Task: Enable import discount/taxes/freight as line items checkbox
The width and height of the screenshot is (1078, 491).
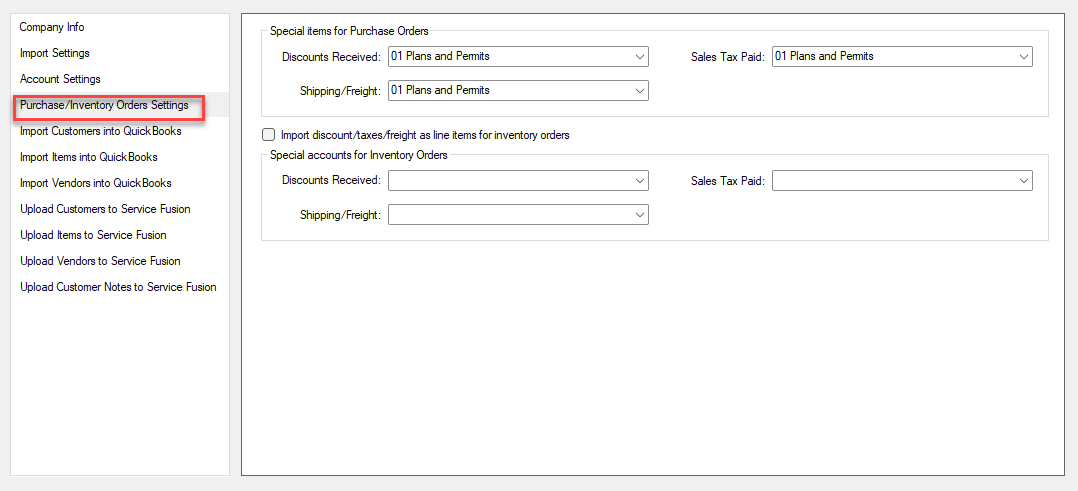Action: 268,135
